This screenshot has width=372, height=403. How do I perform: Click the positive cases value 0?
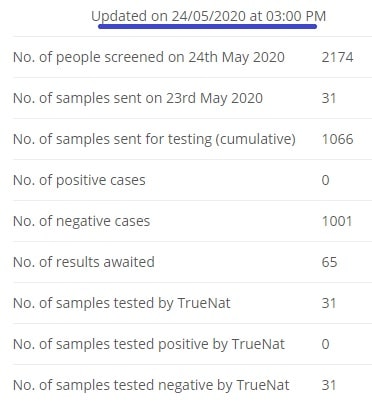(x=325, y=180)
